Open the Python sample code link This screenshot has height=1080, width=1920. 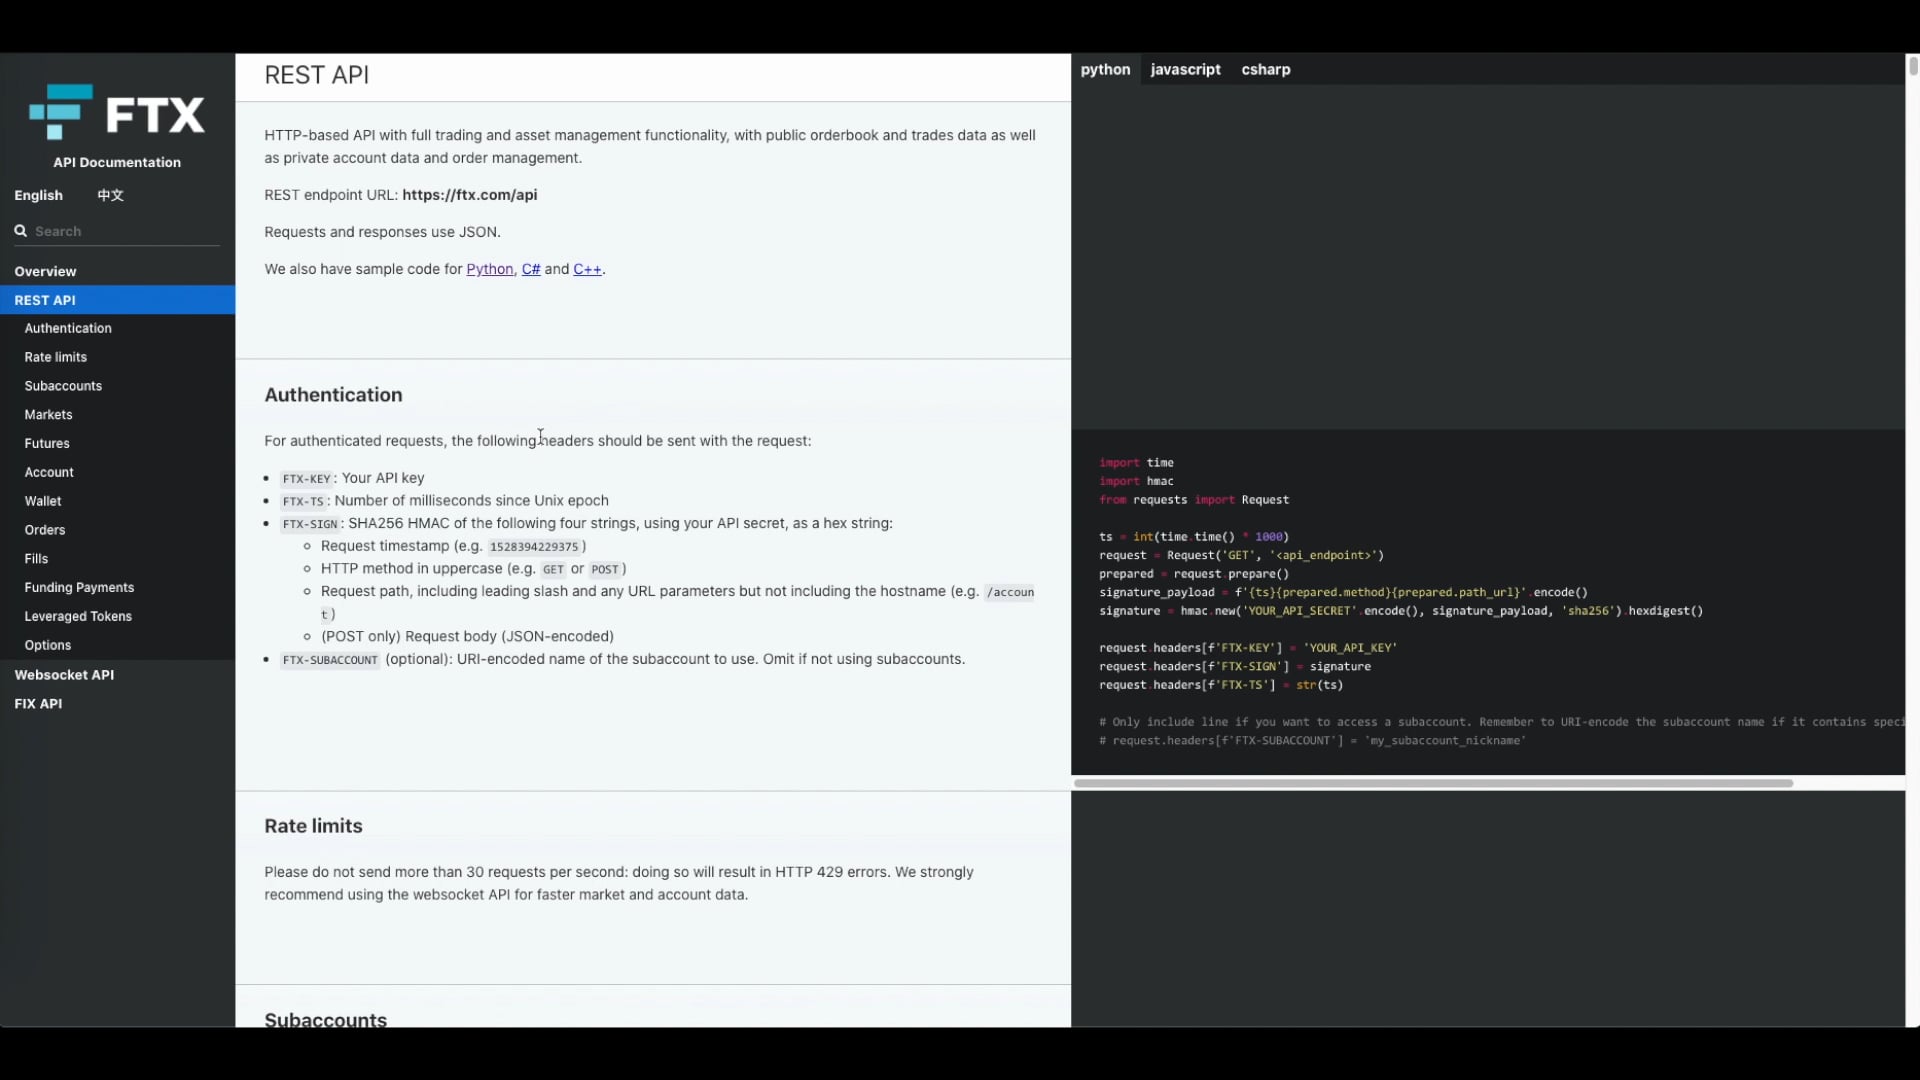[489, 269]
